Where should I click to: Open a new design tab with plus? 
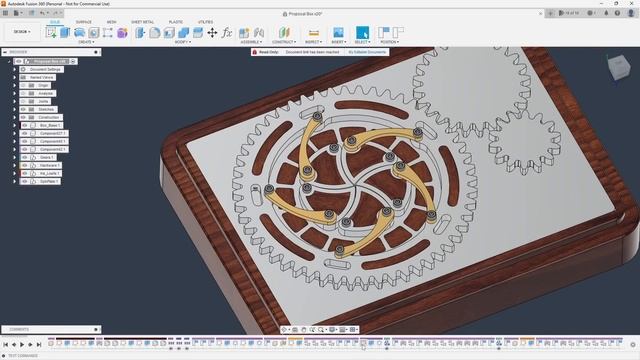pyautogui.click(x=551, y=13)
